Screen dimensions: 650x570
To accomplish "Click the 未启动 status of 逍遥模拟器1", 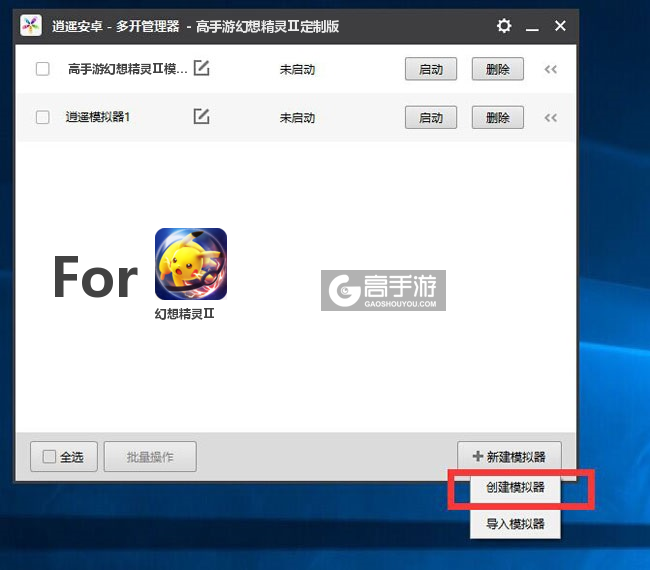I will [x=297, y=118].
